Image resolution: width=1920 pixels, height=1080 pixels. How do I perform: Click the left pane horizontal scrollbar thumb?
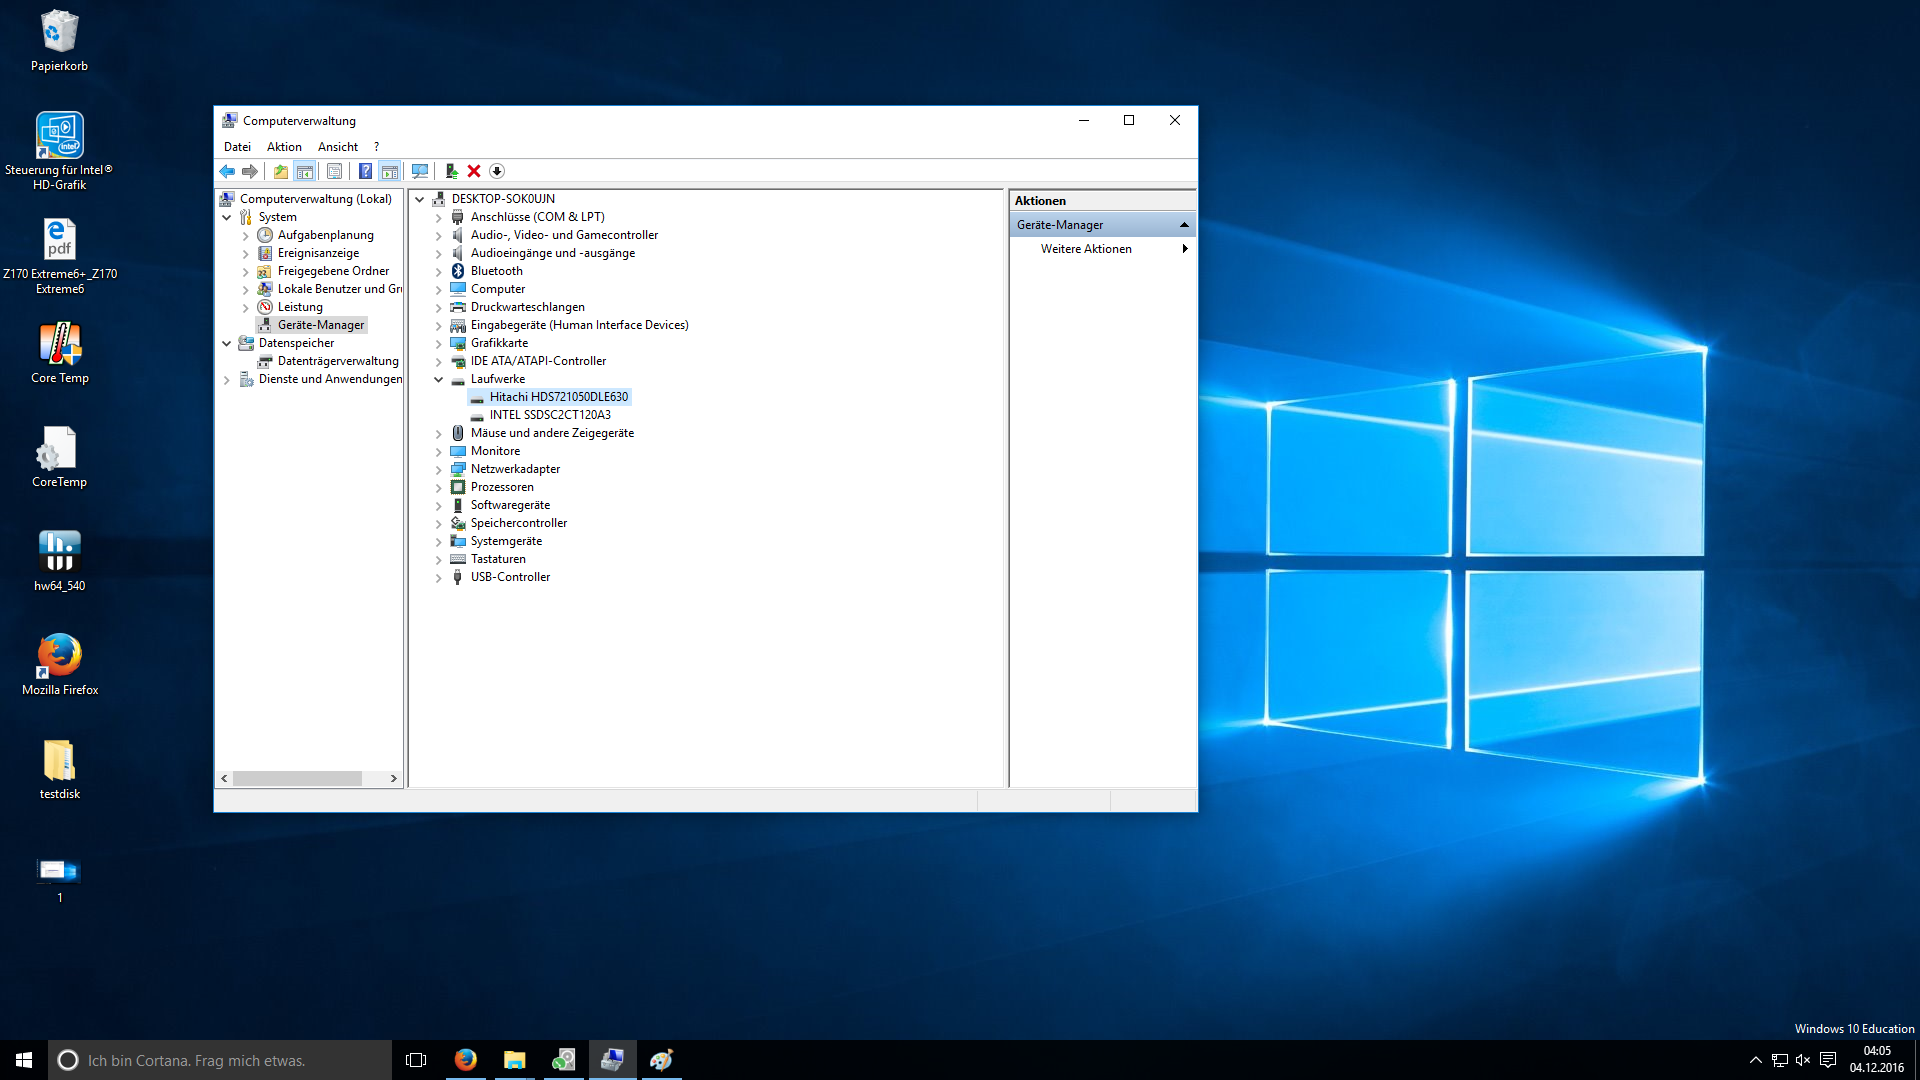(297, 778)
